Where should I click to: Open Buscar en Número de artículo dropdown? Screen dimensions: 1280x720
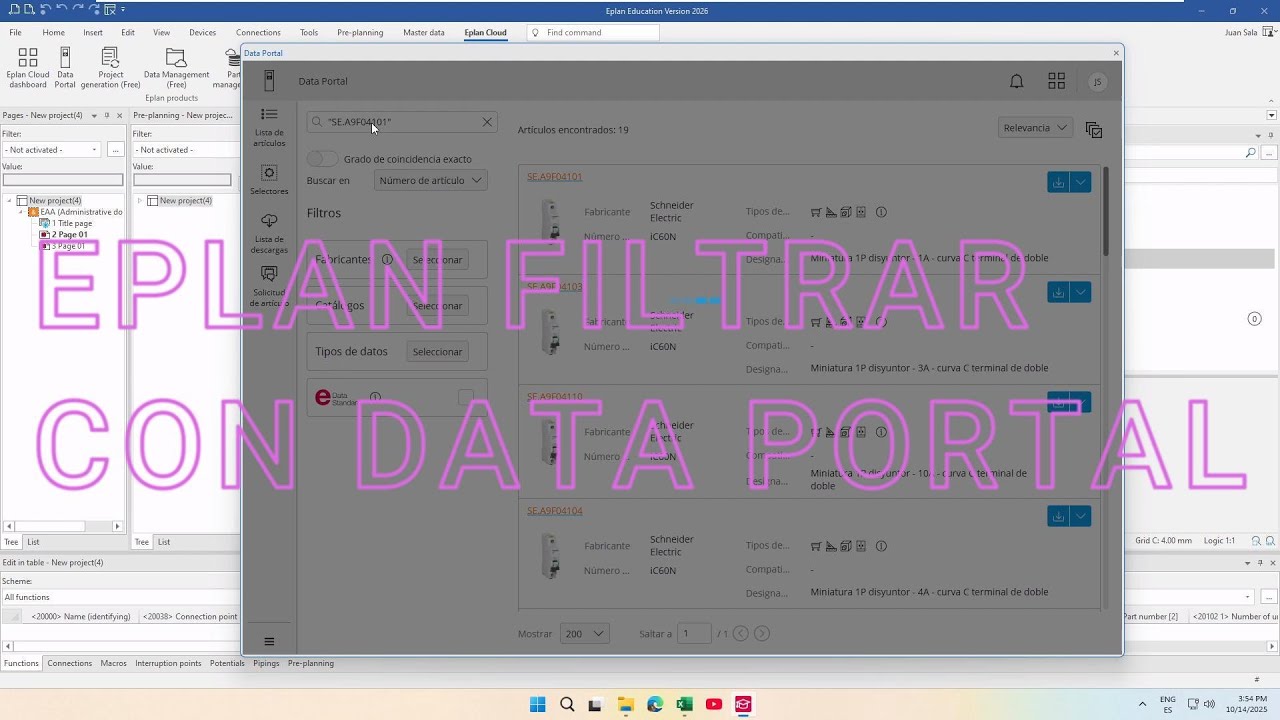coord(430,181)
